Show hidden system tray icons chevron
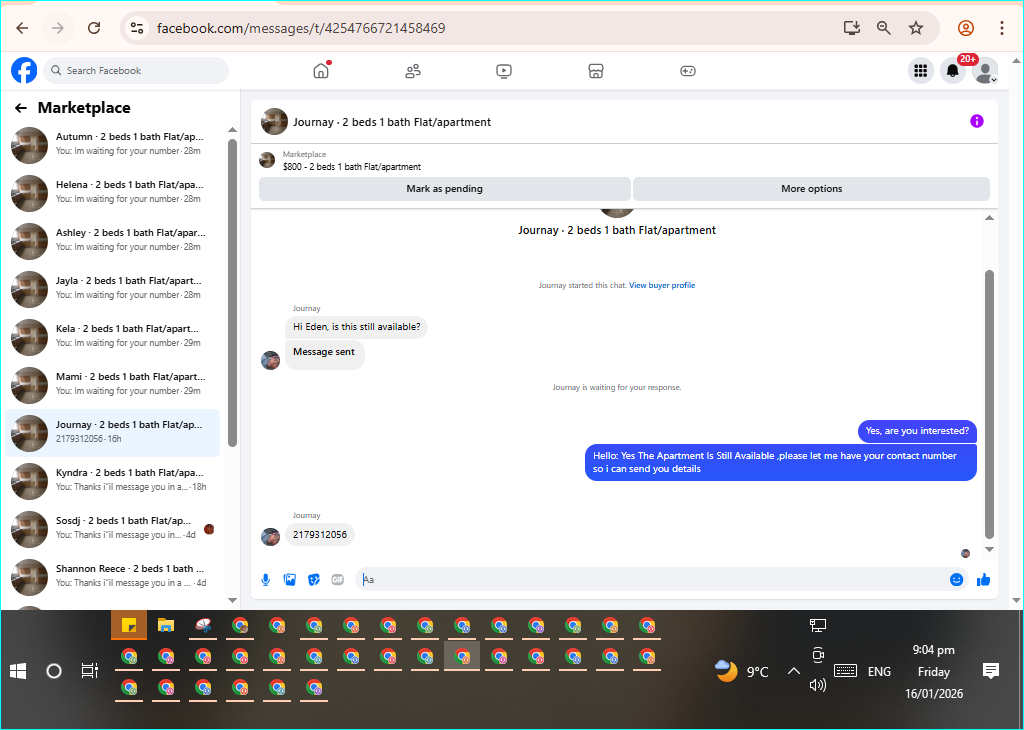Screen dimensions: 1024x730 pyautogui.click(x=793, y=671)
